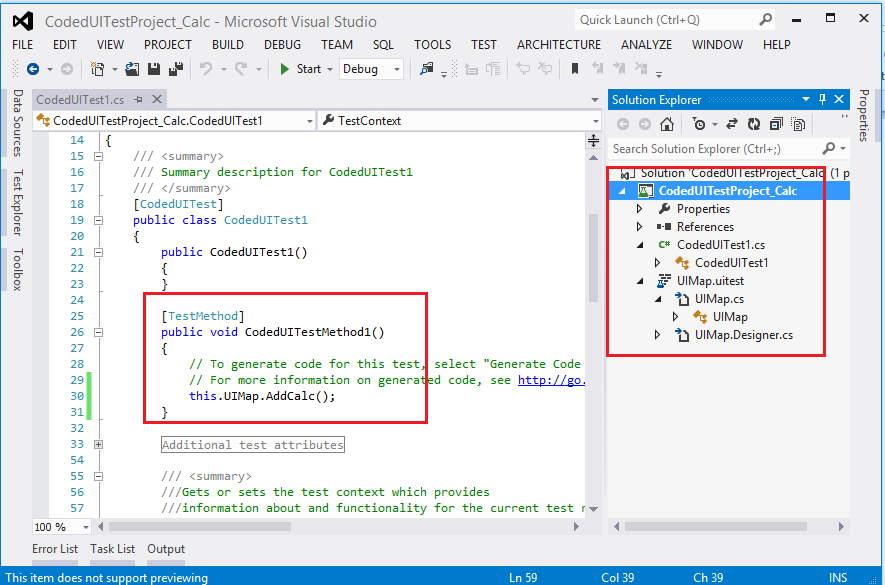Click Home icon in Solution Explorer
885x585 pixels.
pos(667,124)
